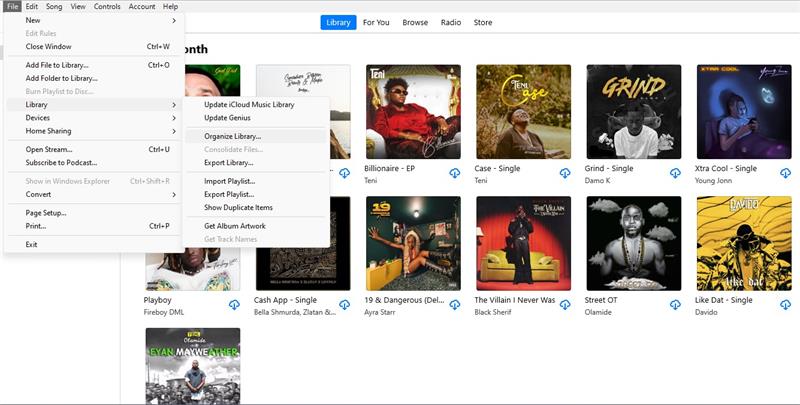Screen dimensions: 800x405
Task: Open Xtra Cool album artwork
Action: pyautogui.click(x=744, y=112)
